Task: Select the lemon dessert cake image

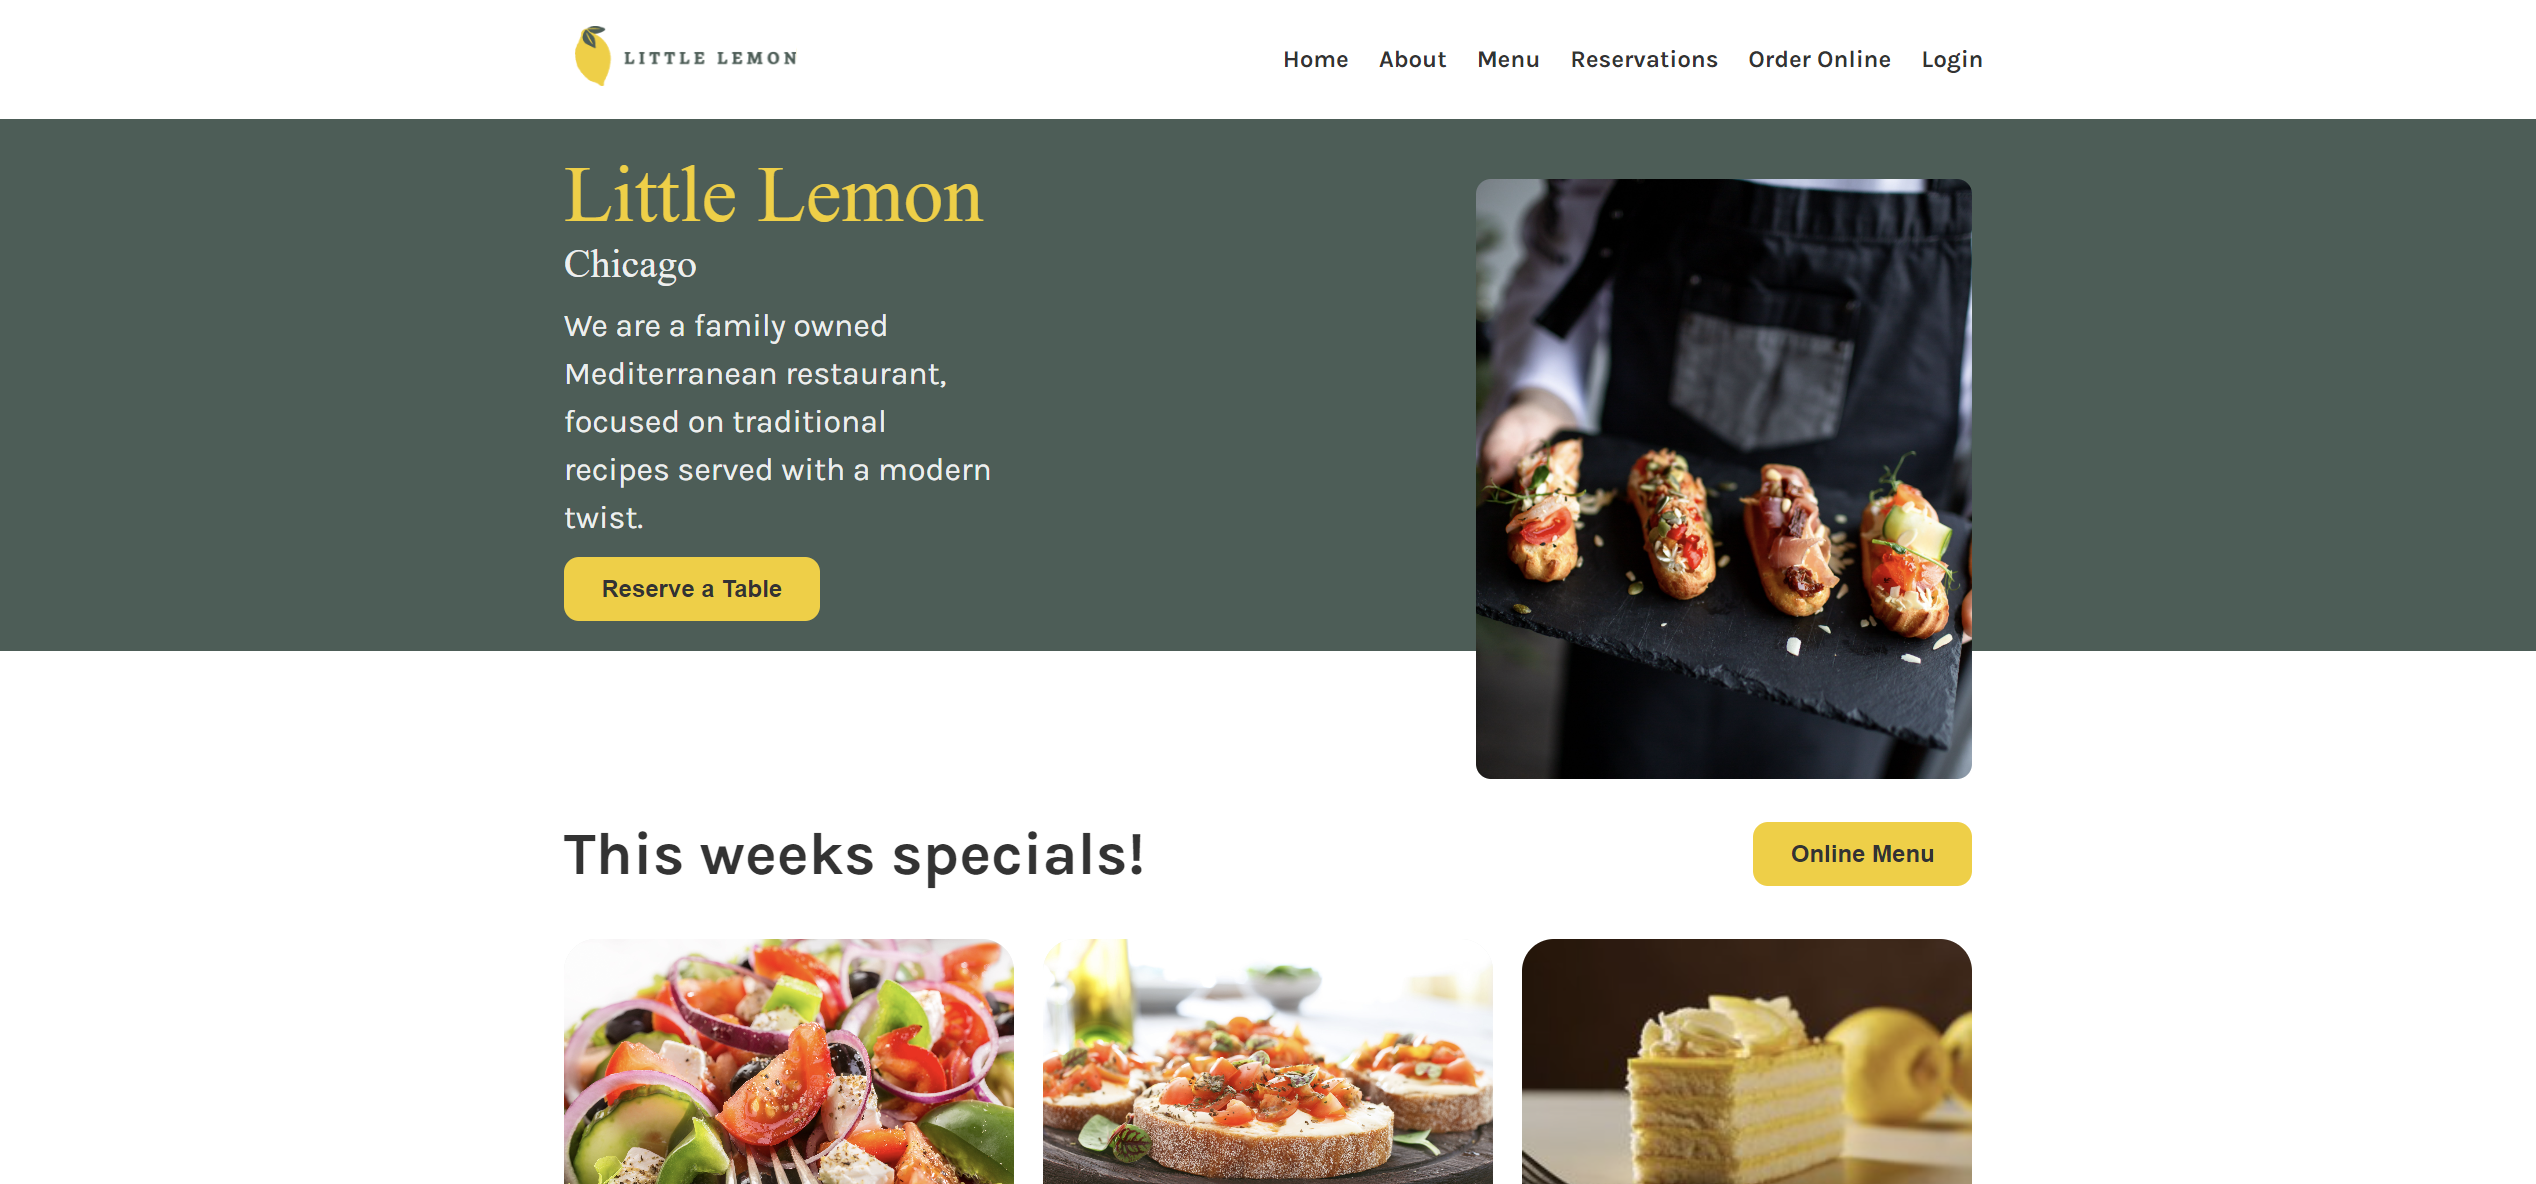Action: coord(1747,1061)
